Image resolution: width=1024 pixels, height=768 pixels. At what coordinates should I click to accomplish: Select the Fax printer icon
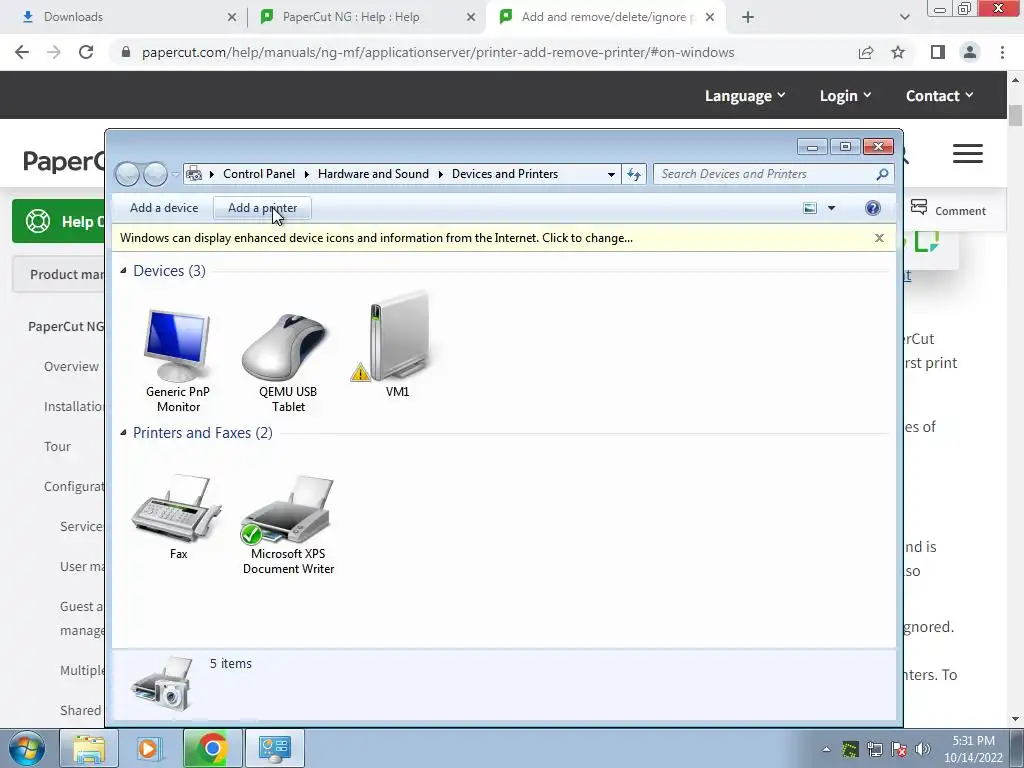(x=178, y=516)
